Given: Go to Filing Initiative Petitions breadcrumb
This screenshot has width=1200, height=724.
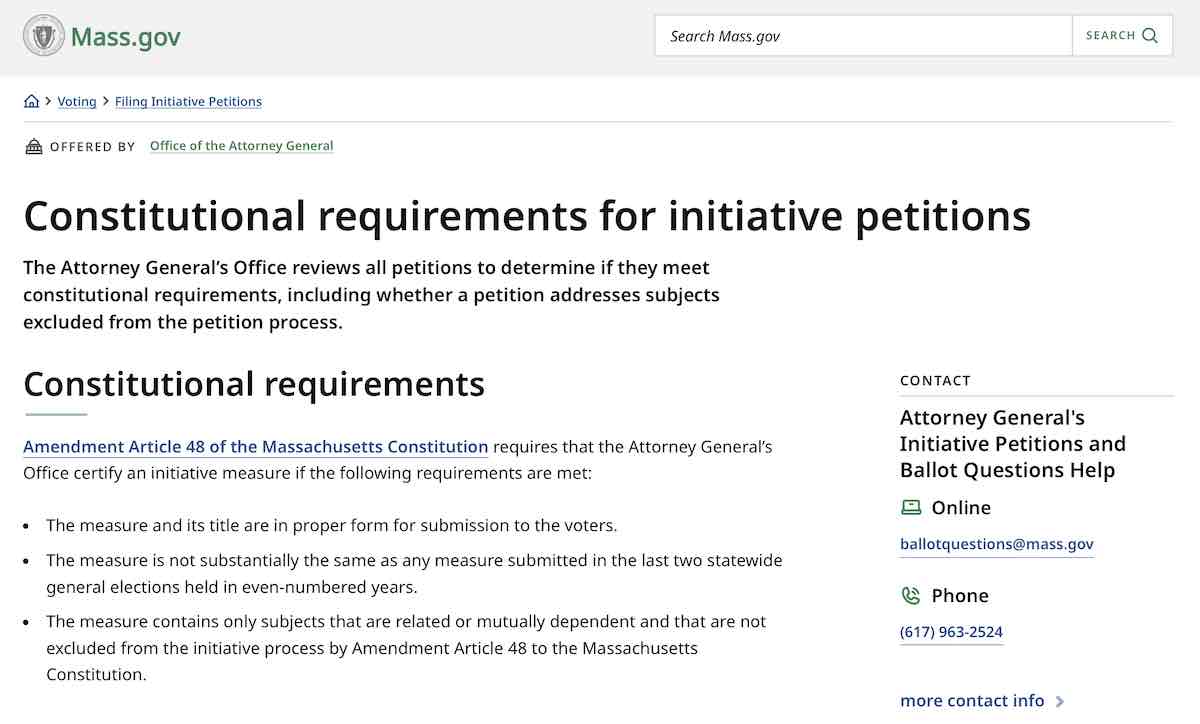Looking at the screenshot, I should [x=188, y=102].
